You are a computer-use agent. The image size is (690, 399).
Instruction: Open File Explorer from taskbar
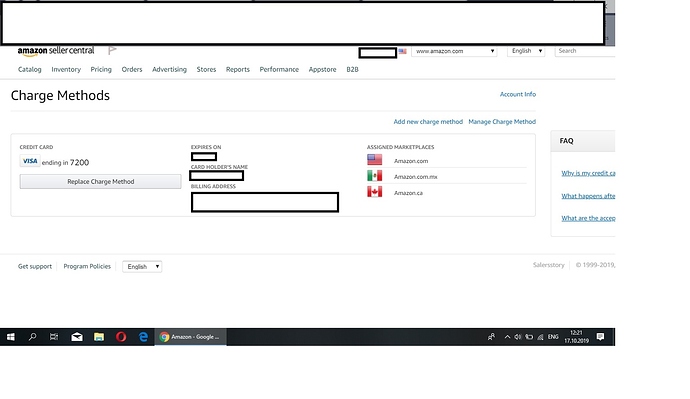(99, 337)
